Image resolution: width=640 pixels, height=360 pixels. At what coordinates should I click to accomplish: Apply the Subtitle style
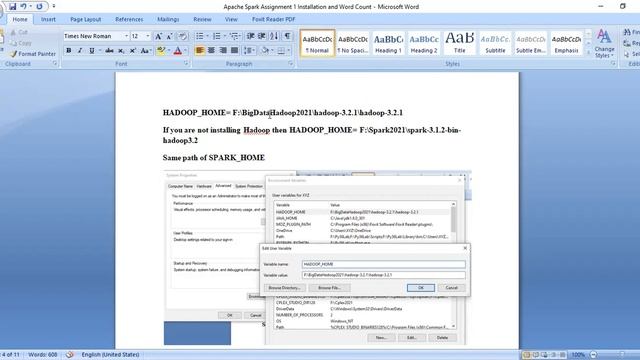tap(495, 43)
